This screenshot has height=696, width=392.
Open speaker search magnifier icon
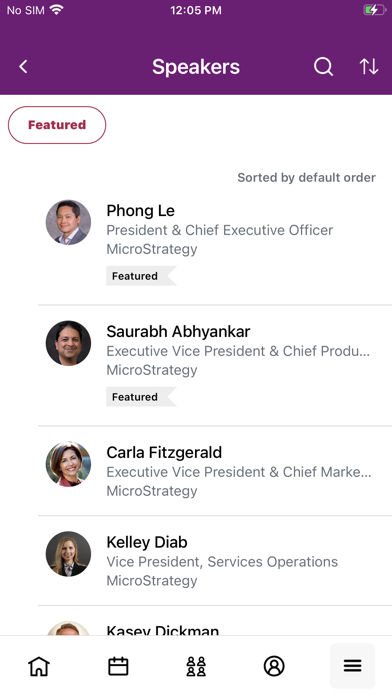pyautogui.click(x=323, y=67)
